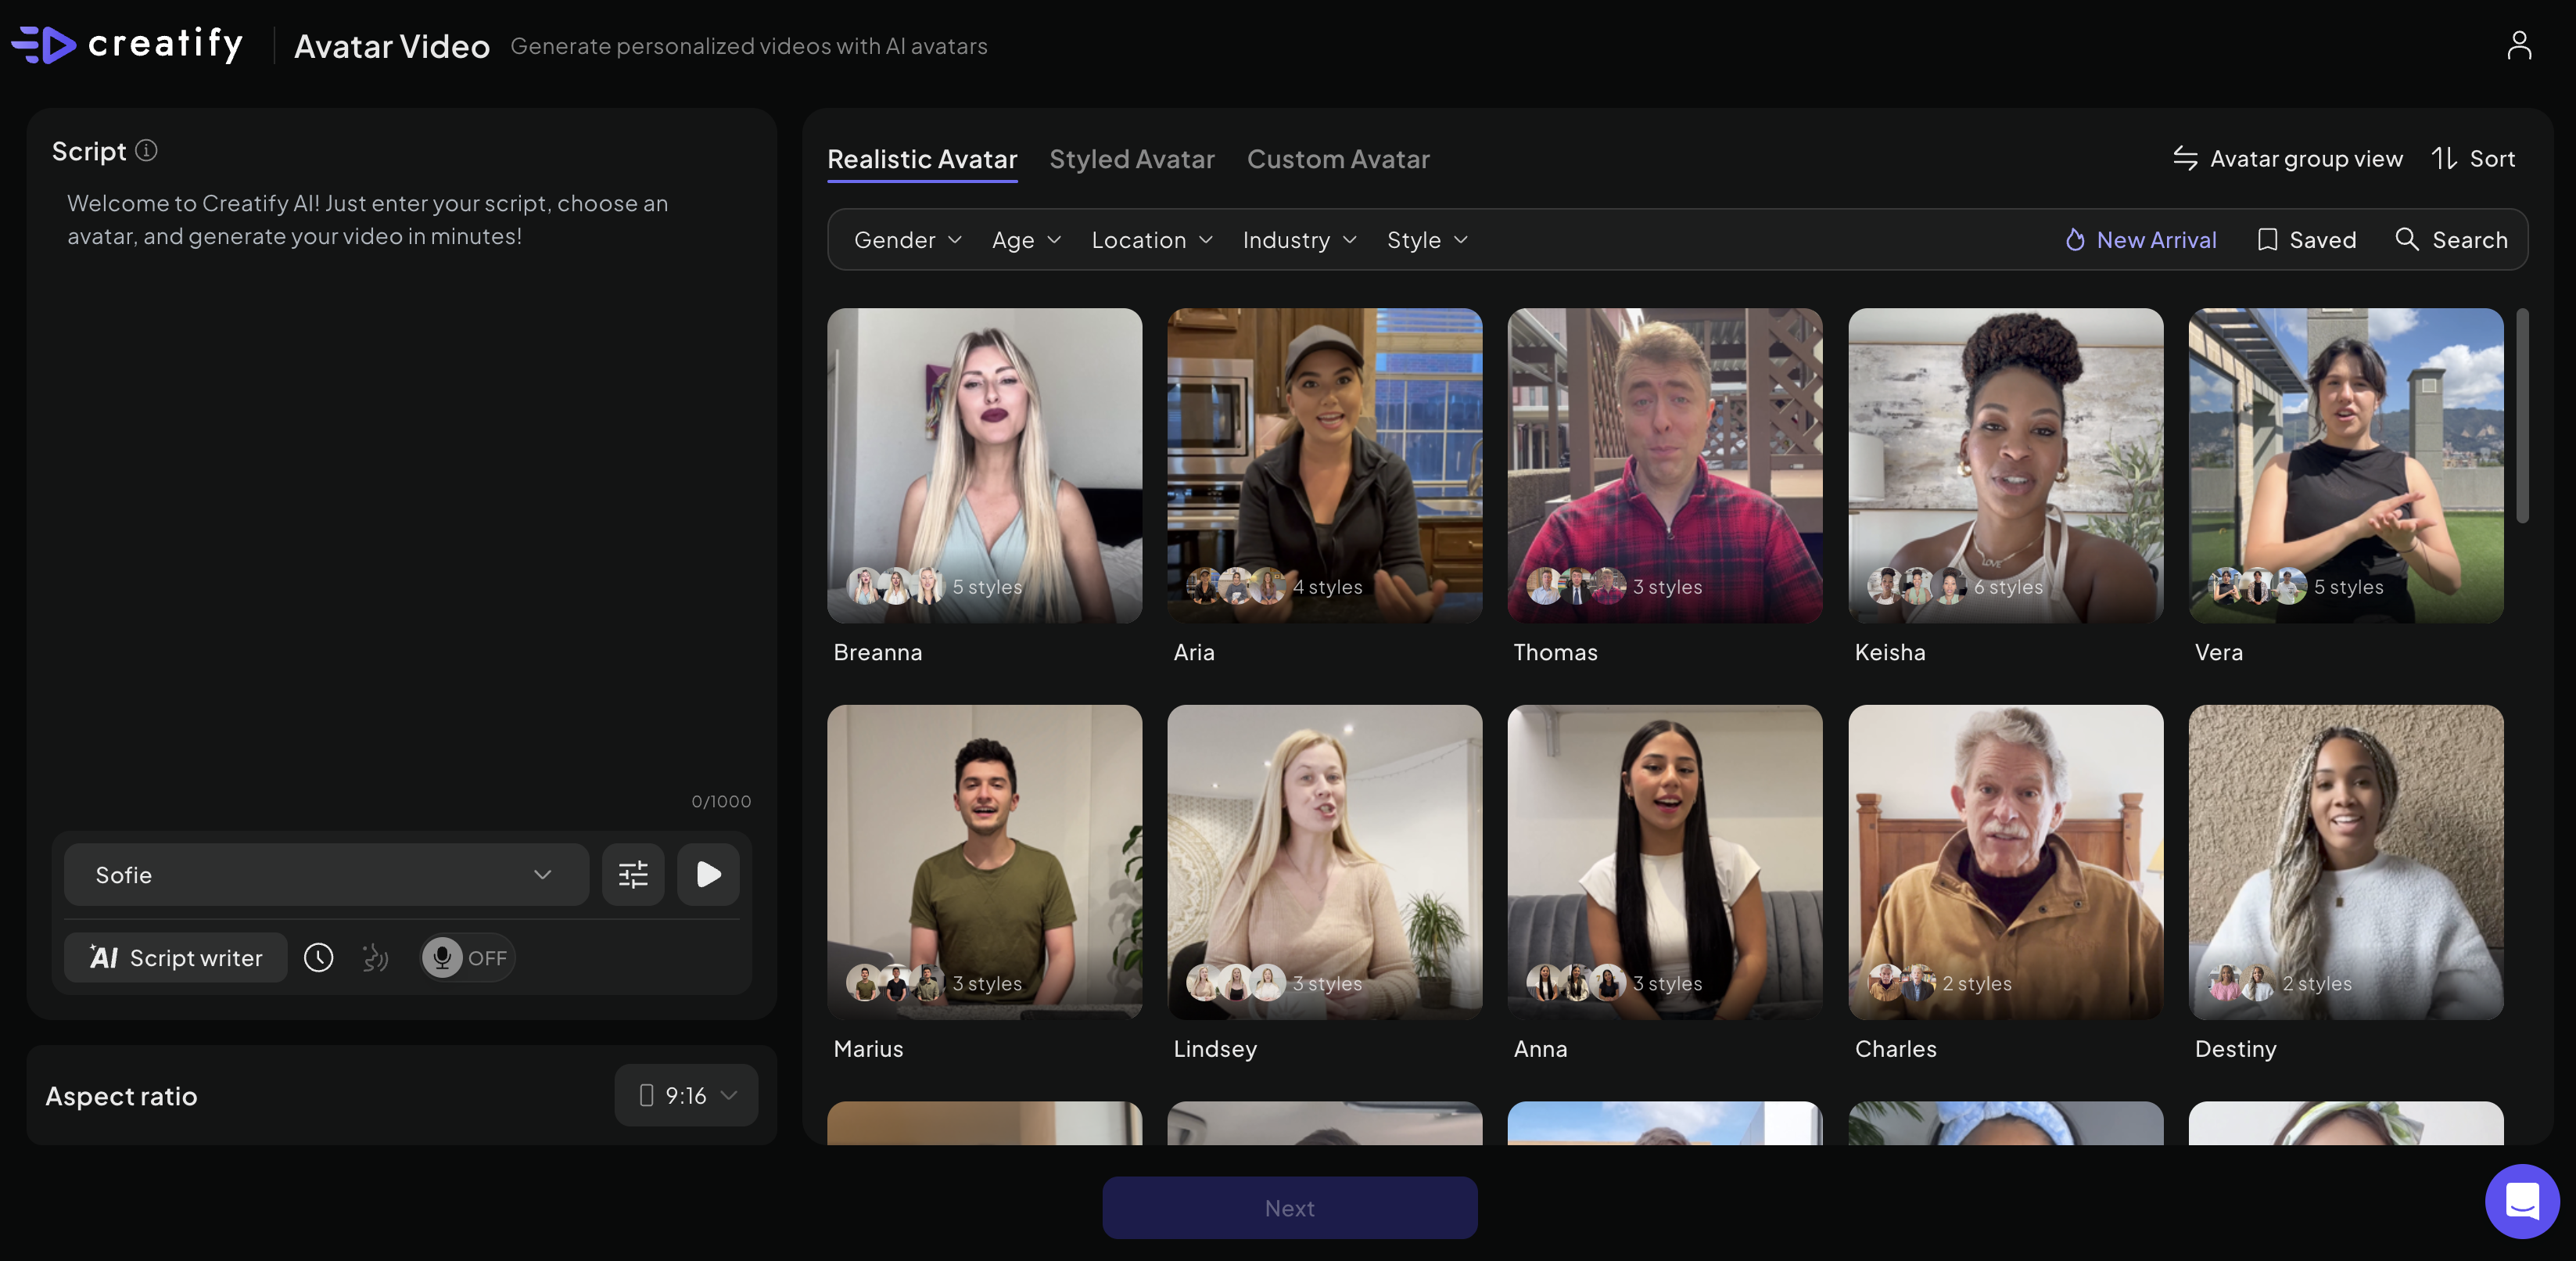Switch to the Custom Avatar tab
This screenshot has height=1261, width=2576.
pos(1337,159)
